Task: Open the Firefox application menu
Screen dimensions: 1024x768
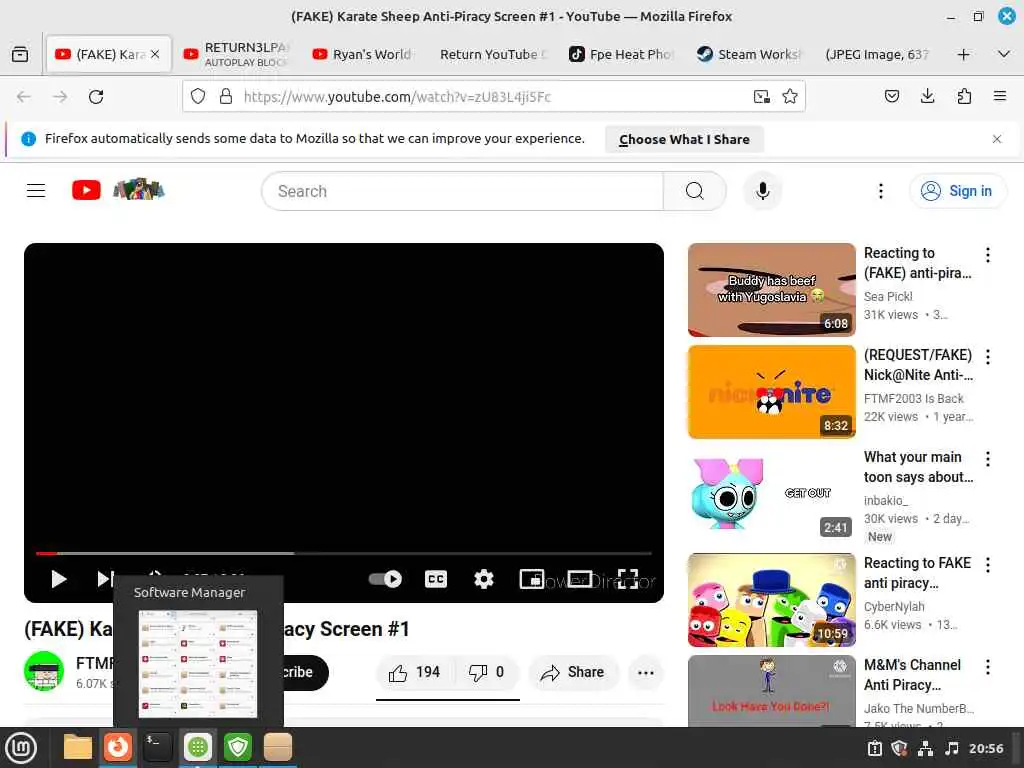Action: [1000, 97]
